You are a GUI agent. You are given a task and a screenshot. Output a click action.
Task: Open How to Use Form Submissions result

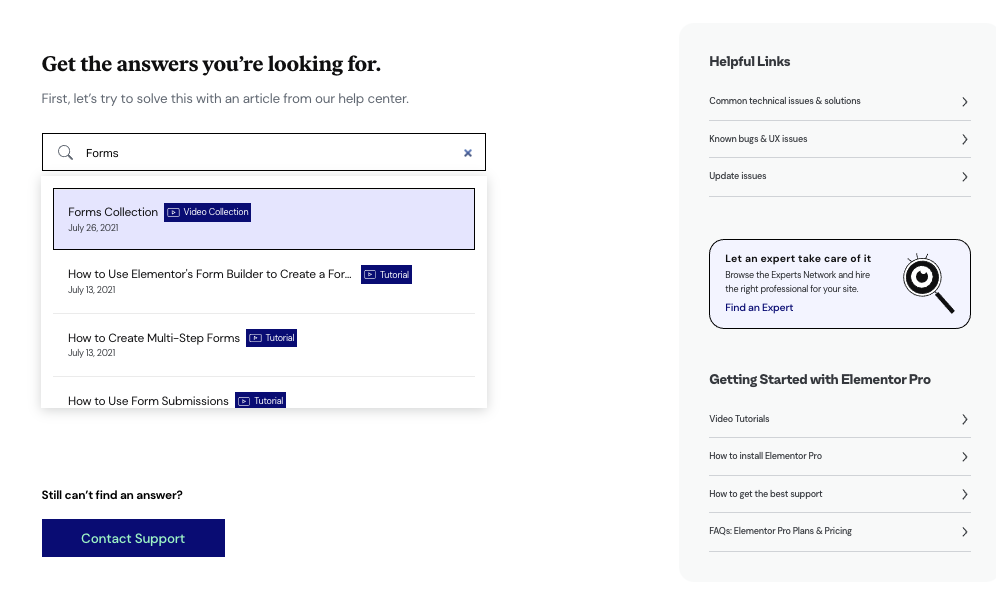tap(264, 393)
